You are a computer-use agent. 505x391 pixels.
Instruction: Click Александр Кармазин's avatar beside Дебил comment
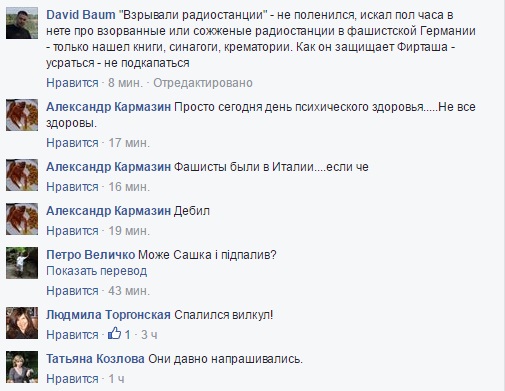[x=22, y=219]
